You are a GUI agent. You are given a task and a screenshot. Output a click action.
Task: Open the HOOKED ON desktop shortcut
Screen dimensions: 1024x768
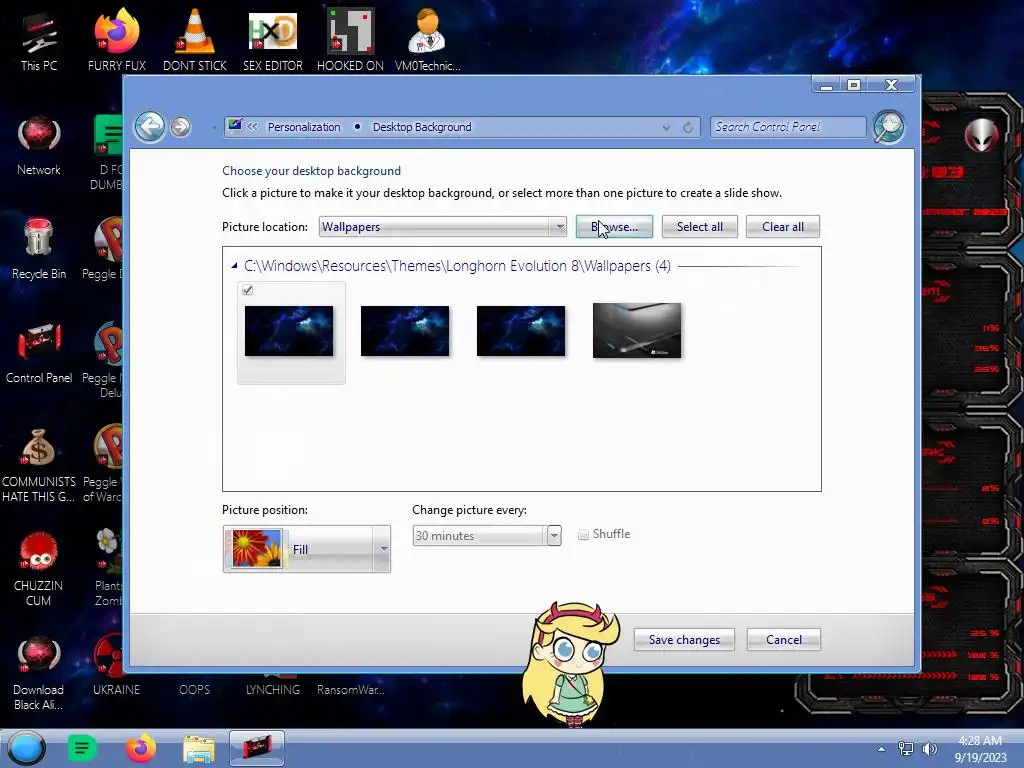(x=350, y=39)
